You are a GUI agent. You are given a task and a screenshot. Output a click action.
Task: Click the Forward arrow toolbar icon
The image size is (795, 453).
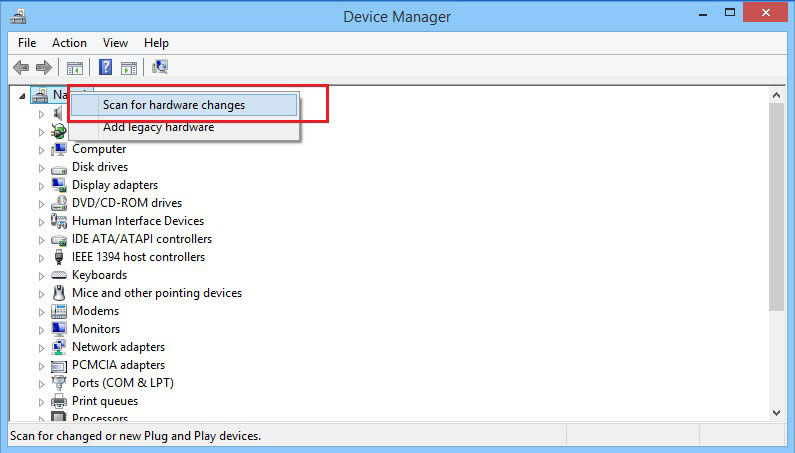[43, 68]
